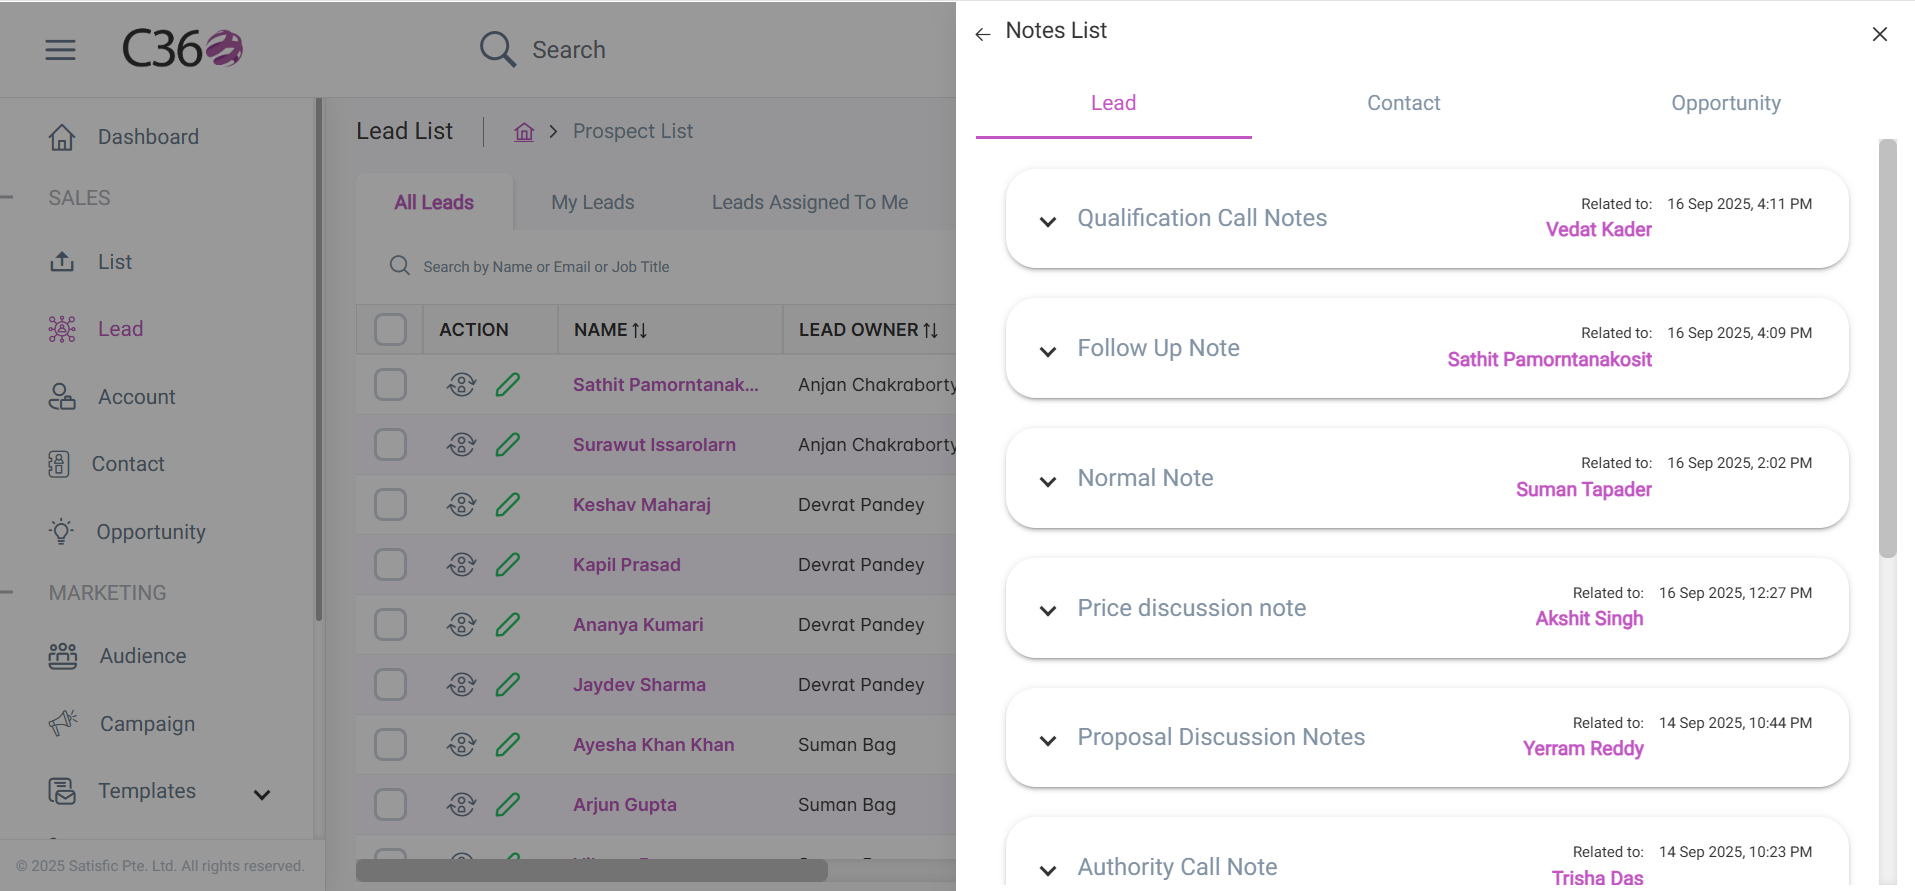Sort by LEAD OWNER column arrows
The height and width of the screenshot is (891, 1915).
(931, 330)
